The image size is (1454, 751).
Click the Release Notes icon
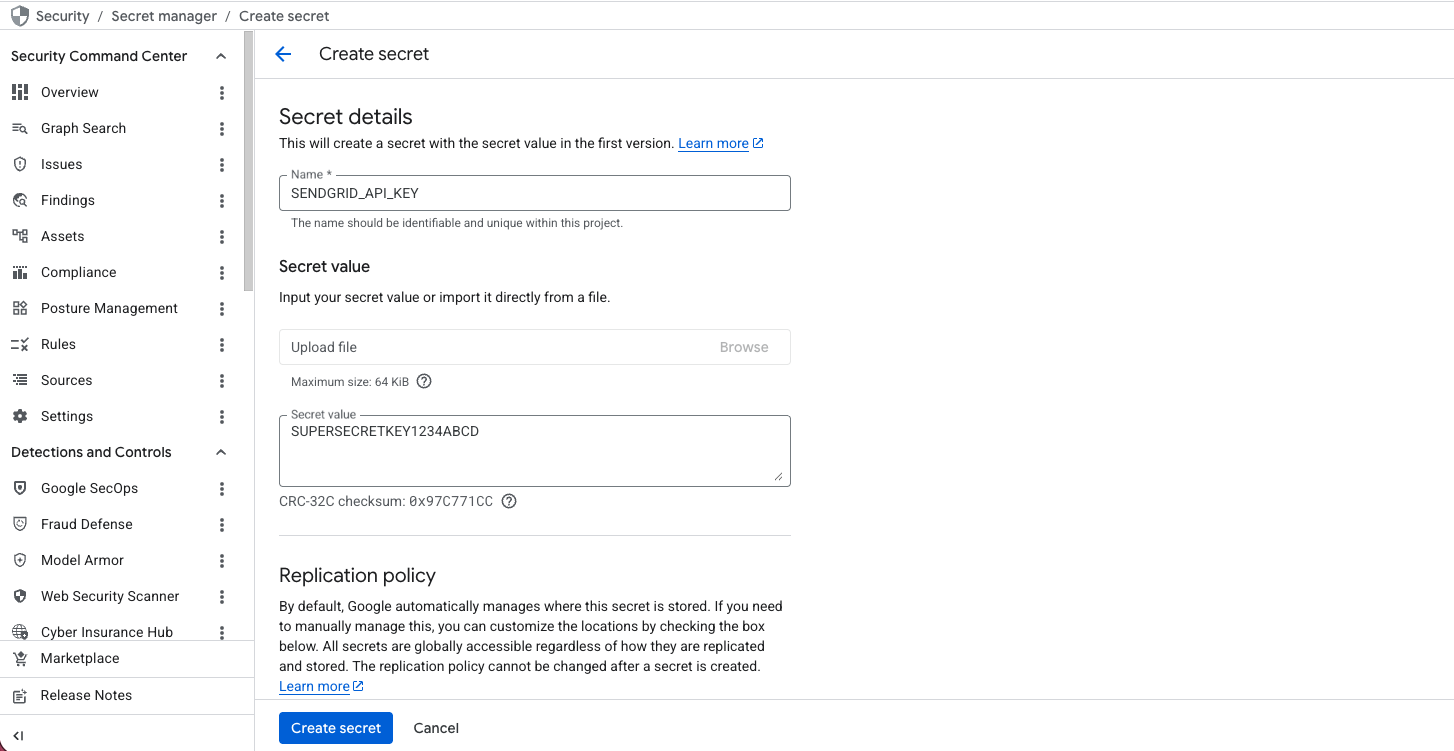click(20, 695)
